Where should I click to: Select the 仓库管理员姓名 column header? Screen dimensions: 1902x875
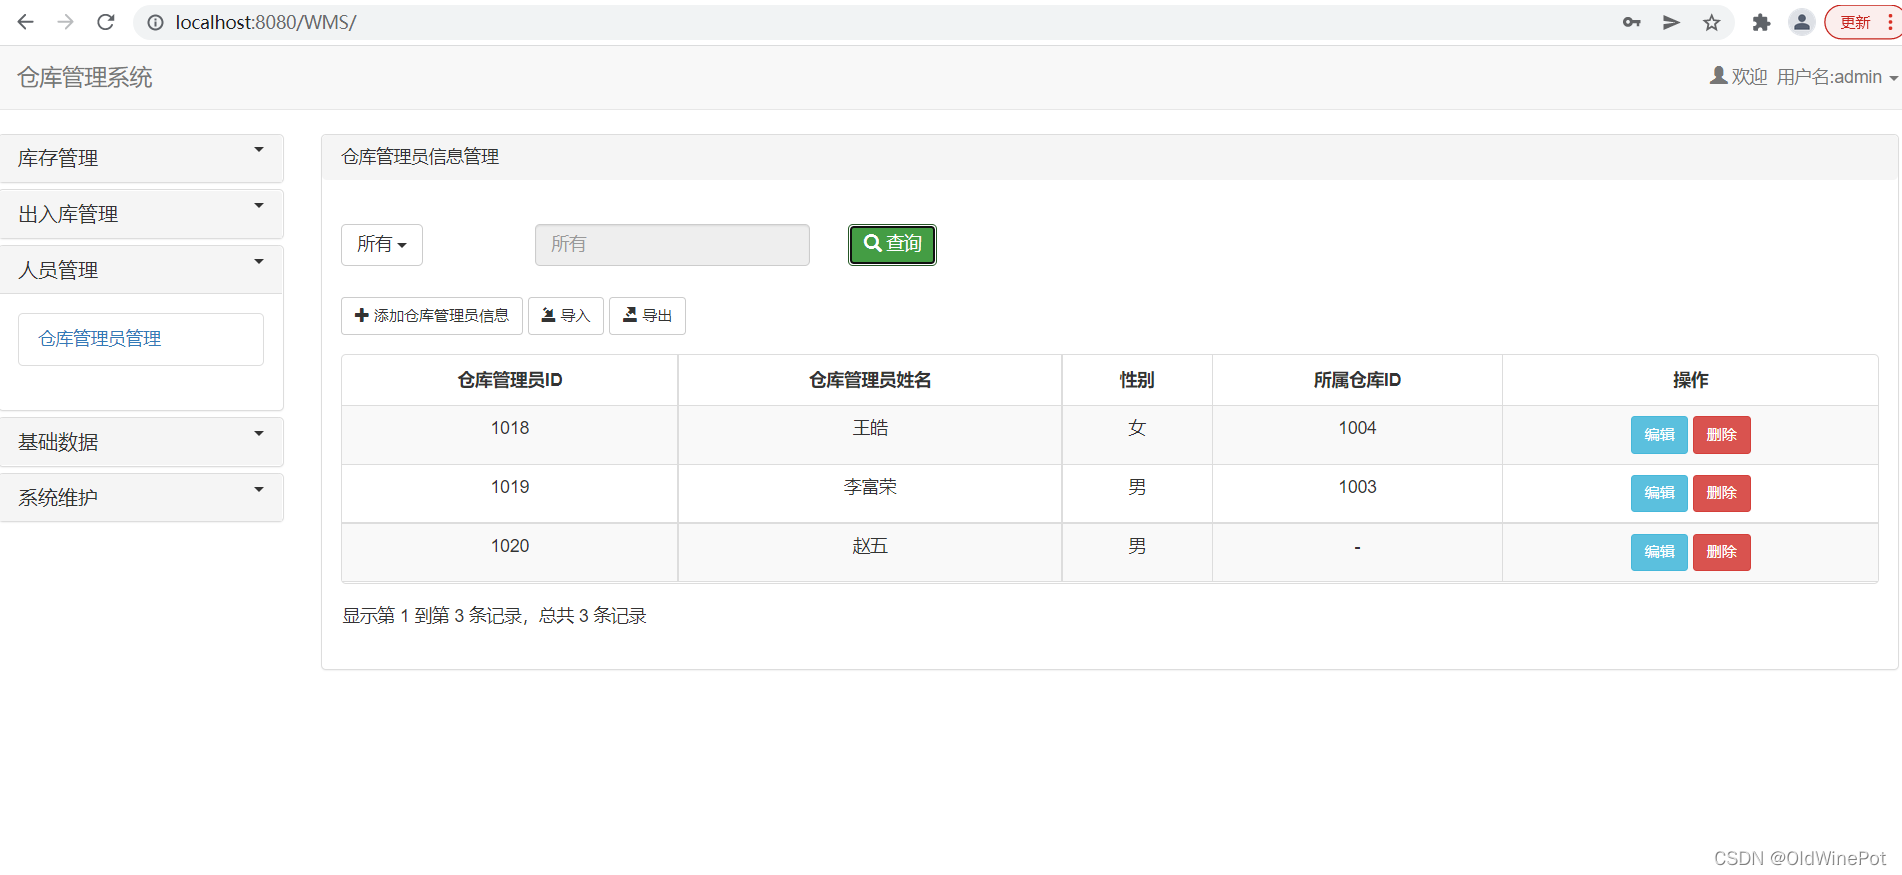pyautogui.click(x=870, y=380)
